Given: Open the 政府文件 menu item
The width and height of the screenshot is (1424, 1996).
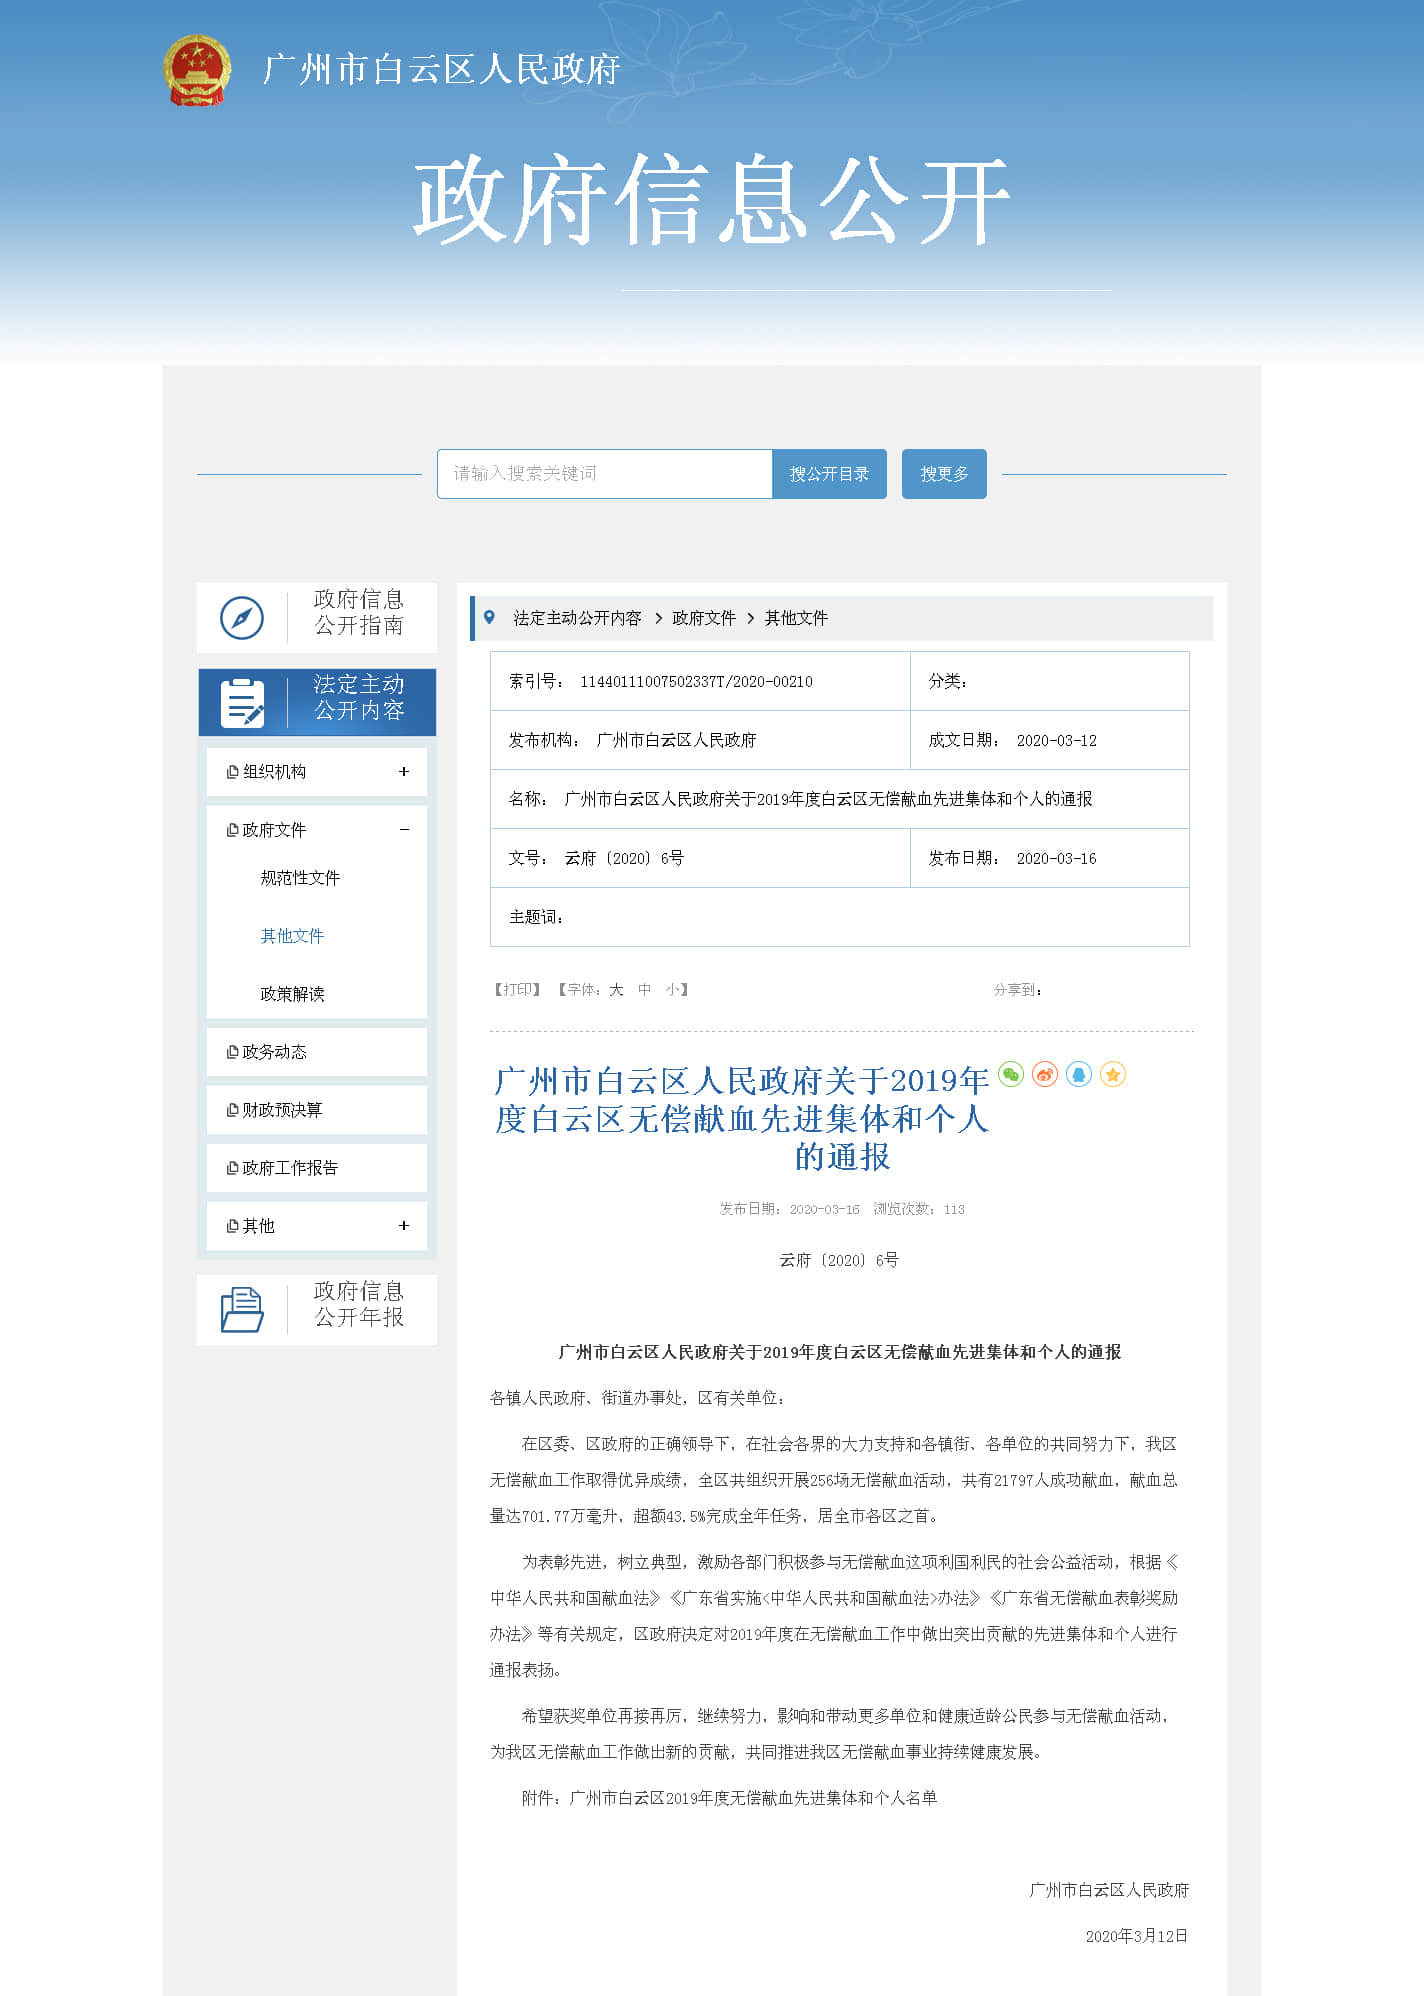Looking at the screenshot, I should pos(274,830).
